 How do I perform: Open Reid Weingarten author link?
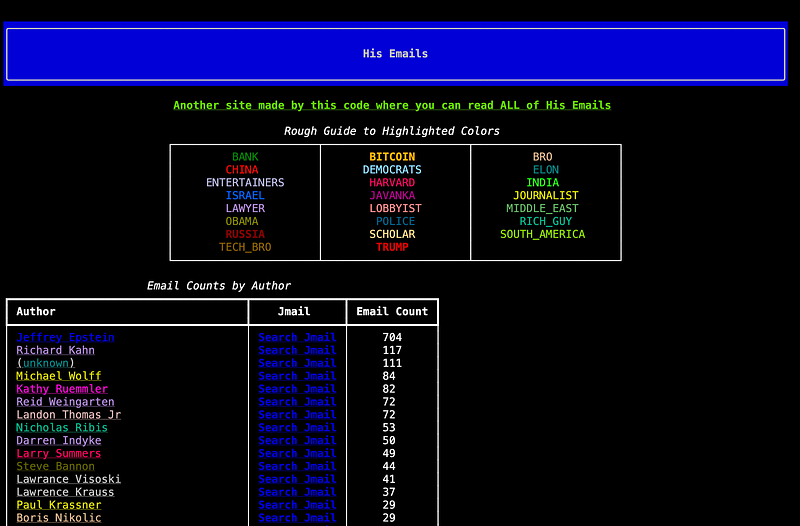(x=65, y=402)
